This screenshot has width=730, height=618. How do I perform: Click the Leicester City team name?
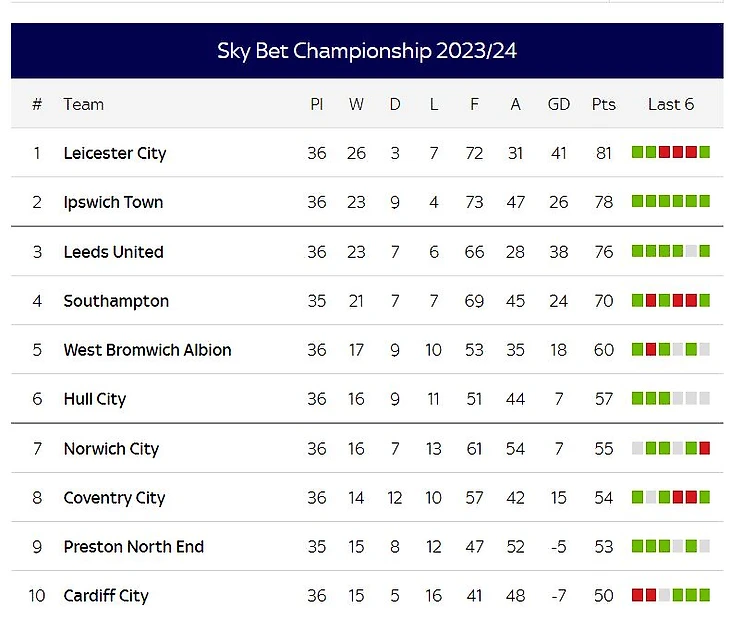(114, 153)
